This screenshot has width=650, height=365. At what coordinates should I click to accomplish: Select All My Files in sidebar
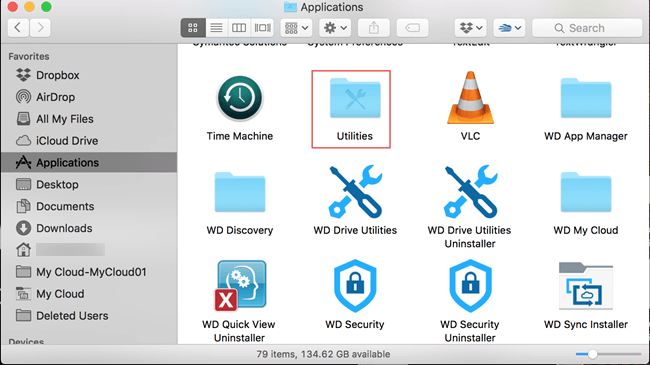click(x=89, y=119)
